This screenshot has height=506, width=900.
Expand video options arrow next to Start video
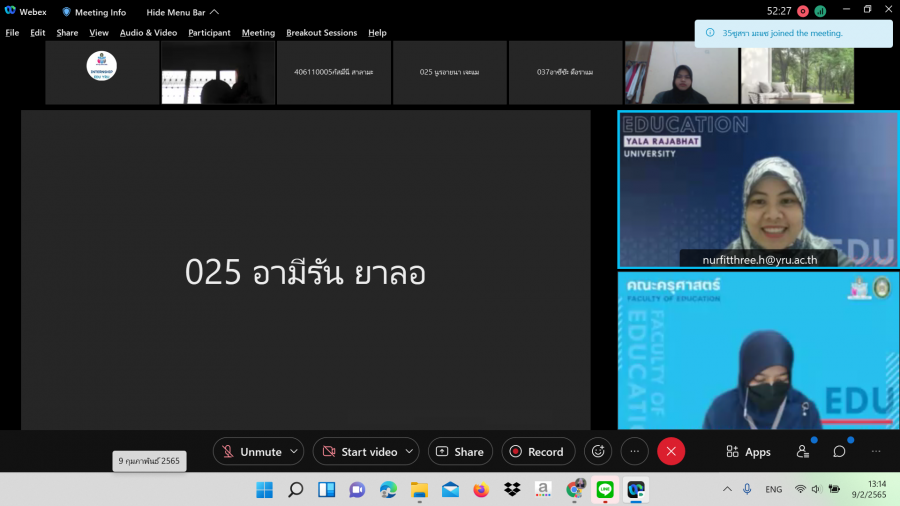(409, 452)
